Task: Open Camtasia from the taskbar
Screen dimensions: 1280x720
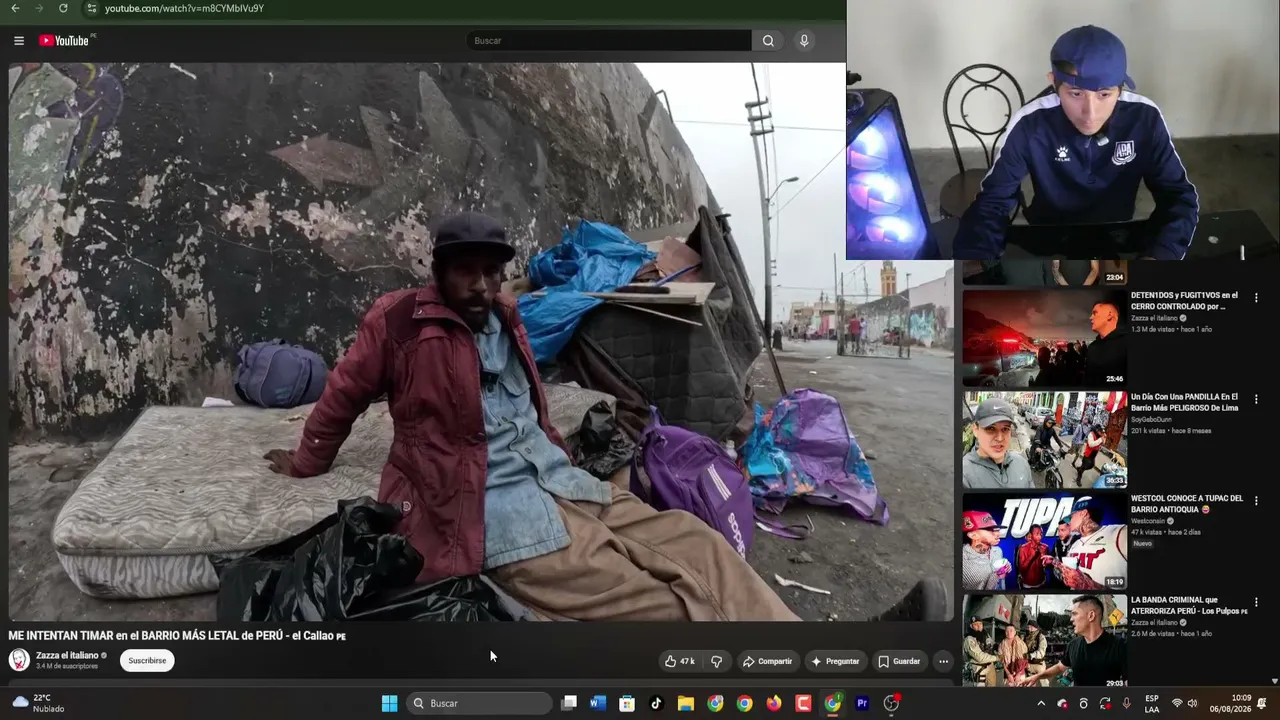Action: (803, 703)
